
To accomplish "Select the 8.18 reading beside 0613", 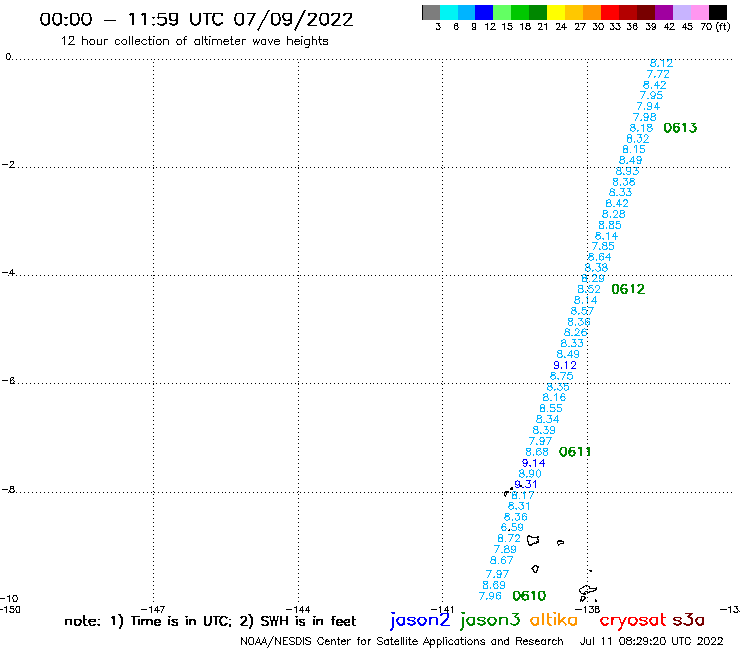I will point(641,128).
